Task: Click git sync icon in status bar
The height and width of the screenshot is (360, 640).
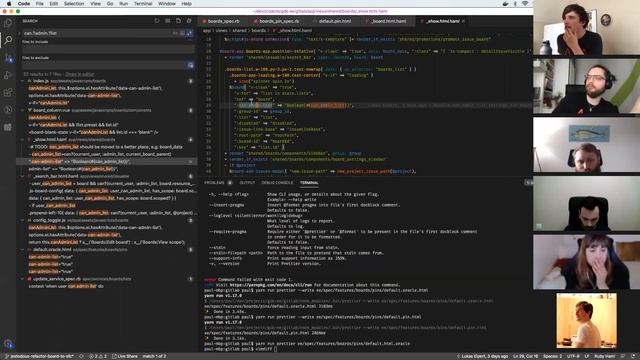Action: click(81, 356)
